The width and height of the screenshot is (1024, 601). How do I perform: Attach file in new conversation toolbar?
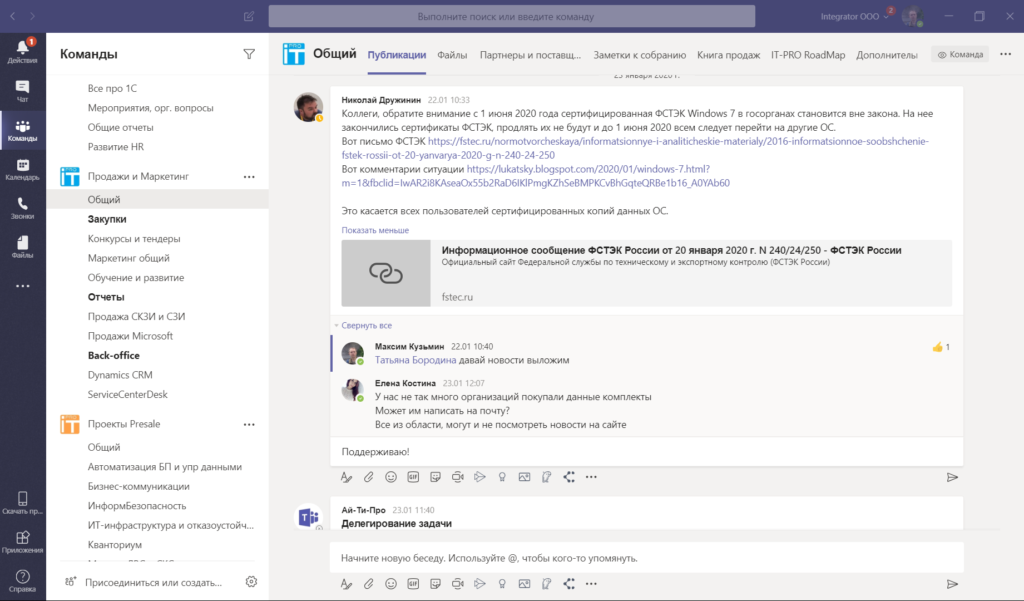pos(368,584)
